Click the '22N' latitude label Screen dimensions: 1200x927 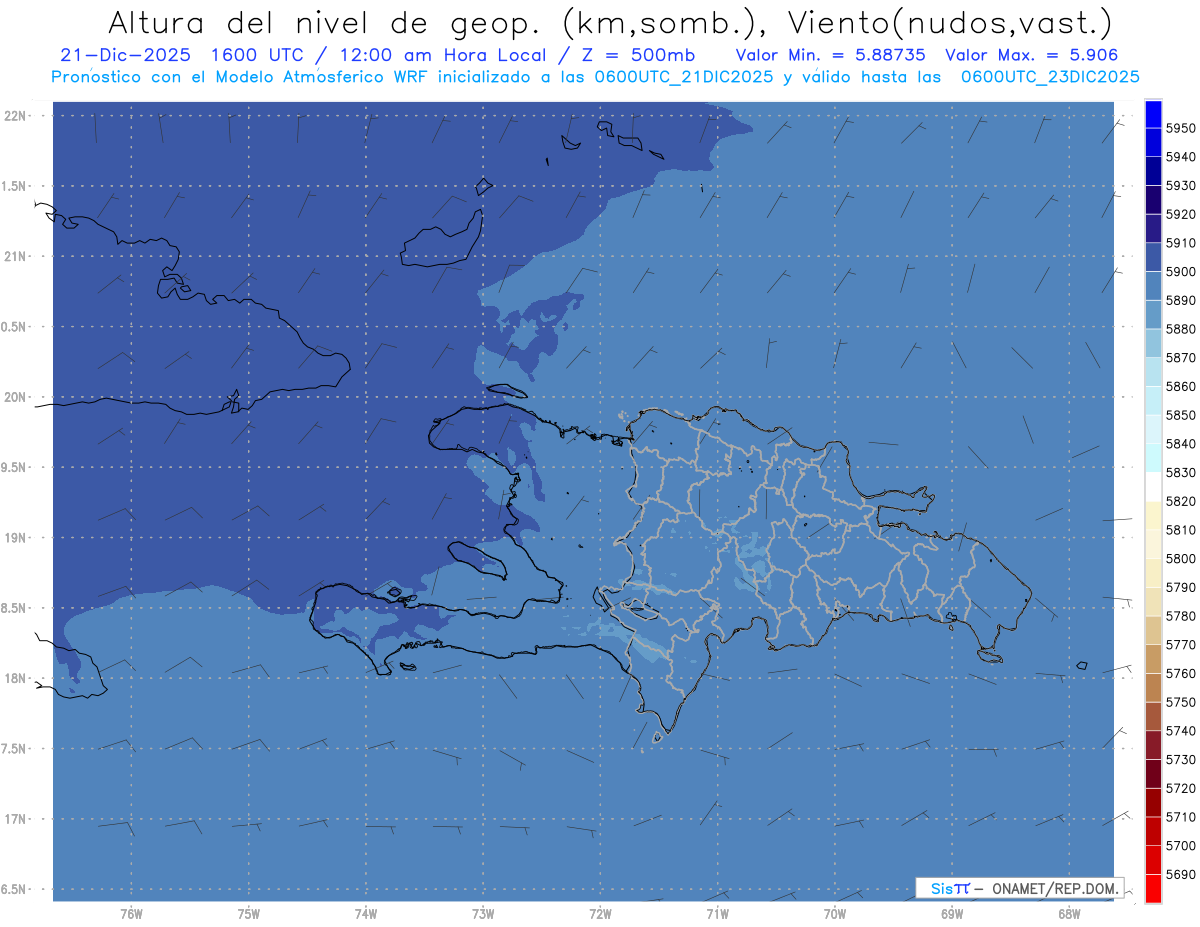pyautogui.click(x=15, y=116)
